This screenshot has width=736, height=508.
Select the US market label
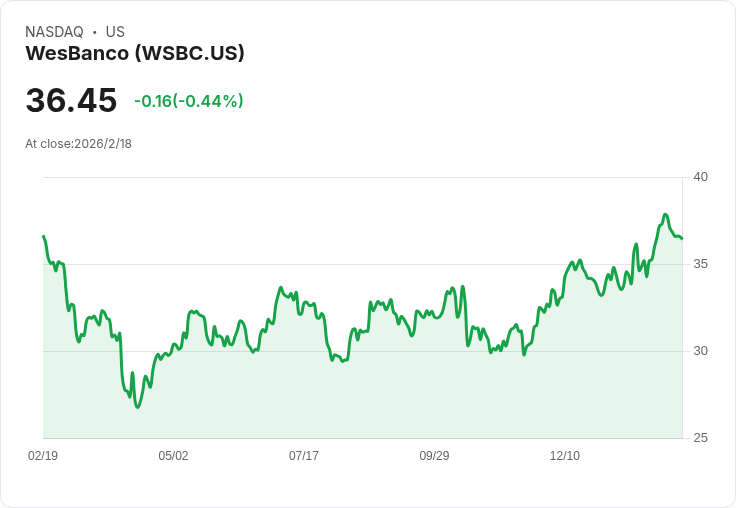115,32
